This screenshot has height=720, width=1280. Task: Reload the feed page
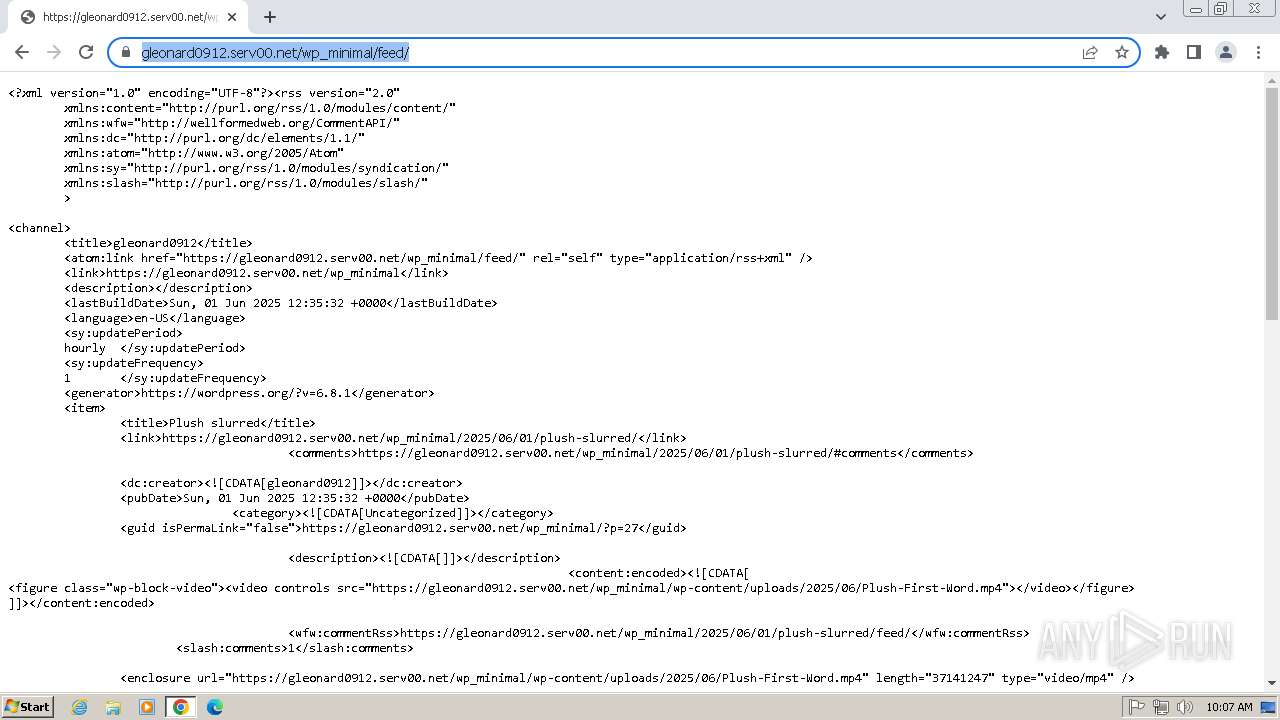point(86,52)
